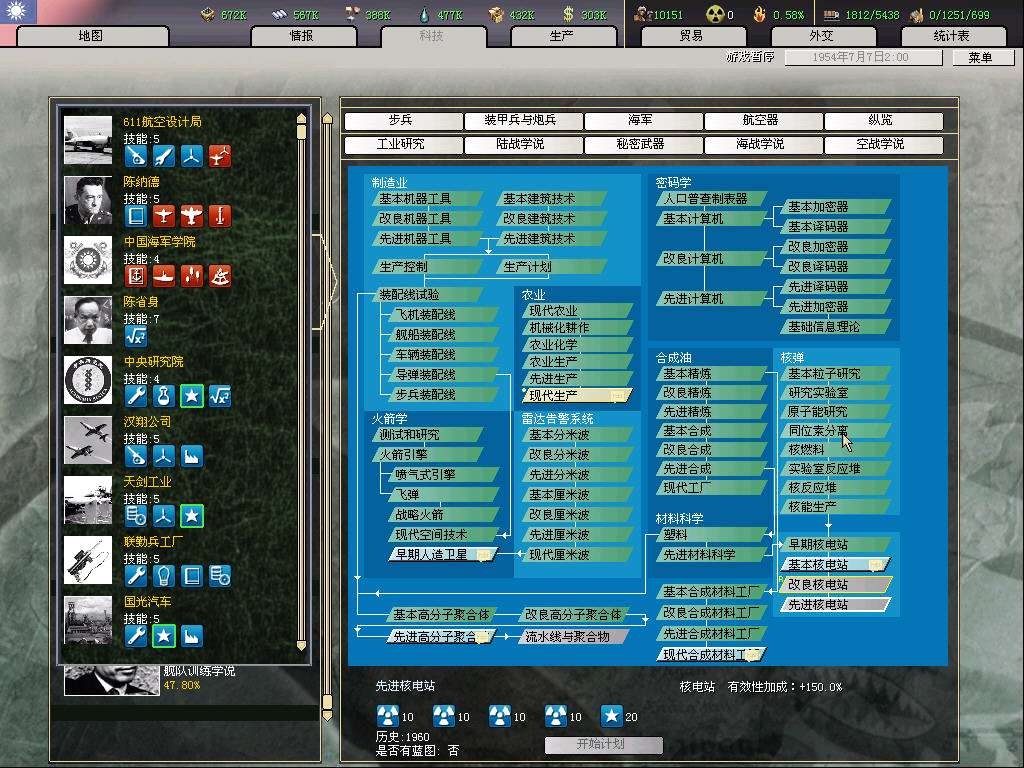Click the radiation nuke icon in top bar
This screenshot has width=1024, height=768.
[715, 14]
